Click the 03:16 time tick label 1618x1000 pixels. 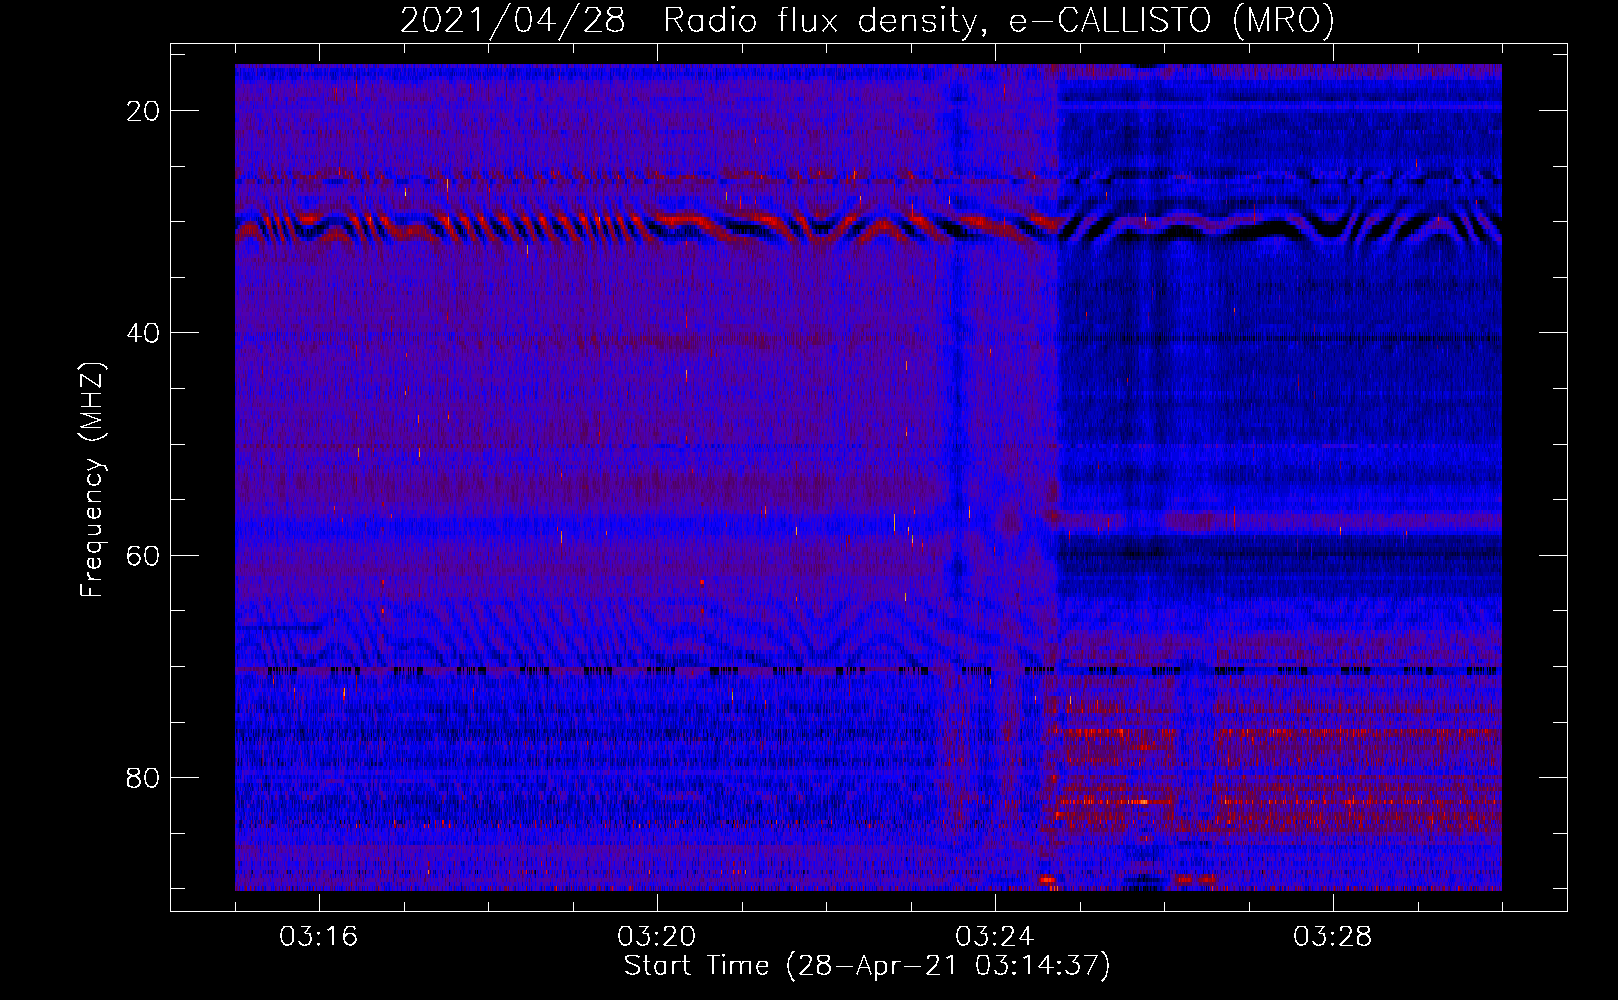[x=319, y=937]
